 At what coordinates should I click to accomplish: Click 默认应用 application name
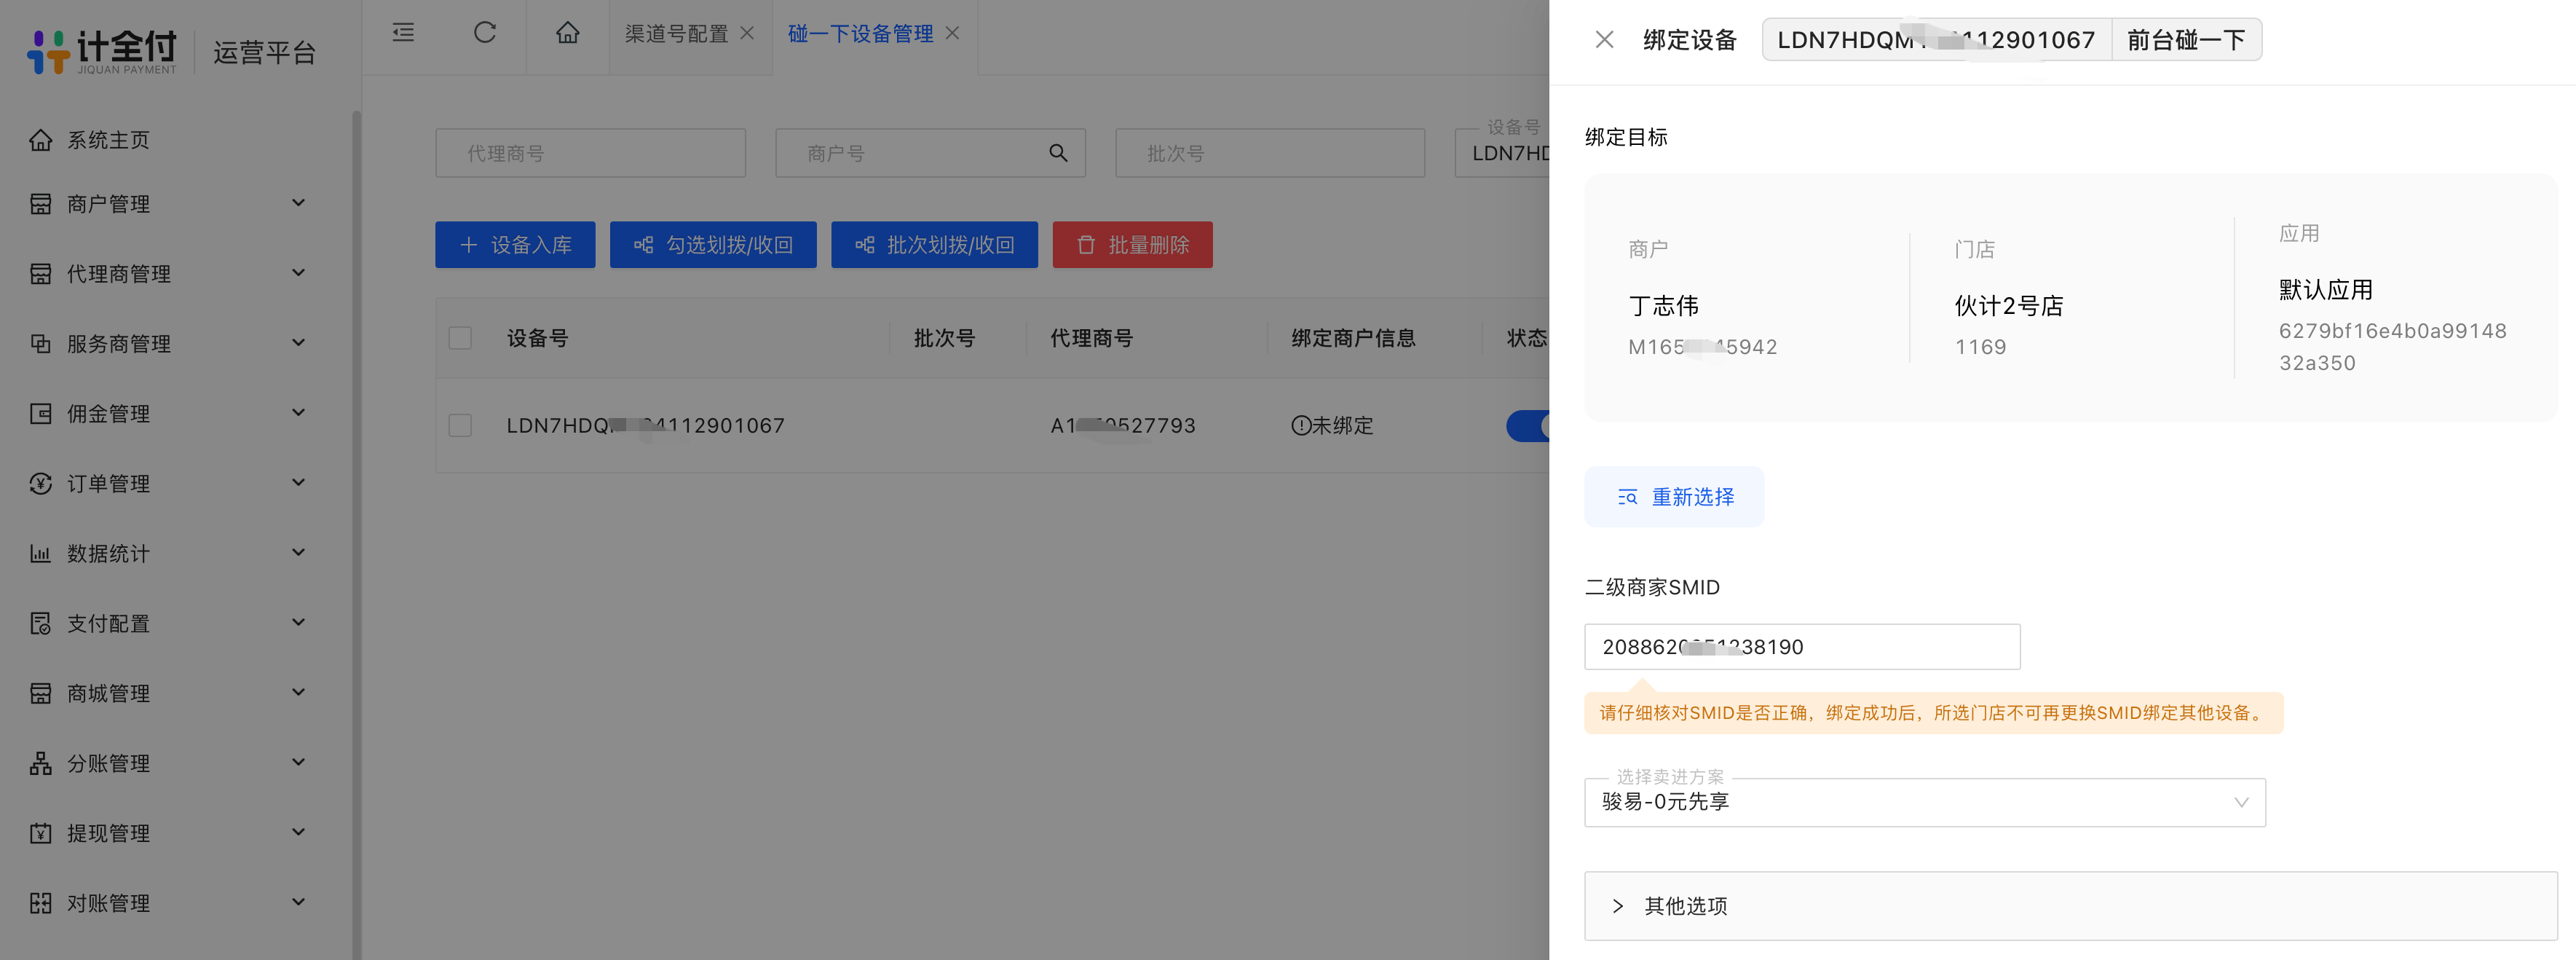click(2326, 290)
